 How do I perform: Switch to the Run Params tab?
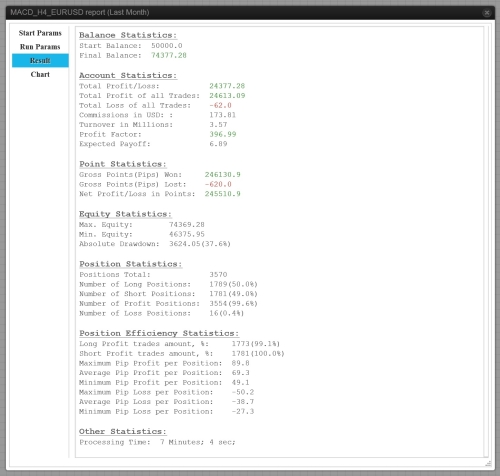(40, 47)
